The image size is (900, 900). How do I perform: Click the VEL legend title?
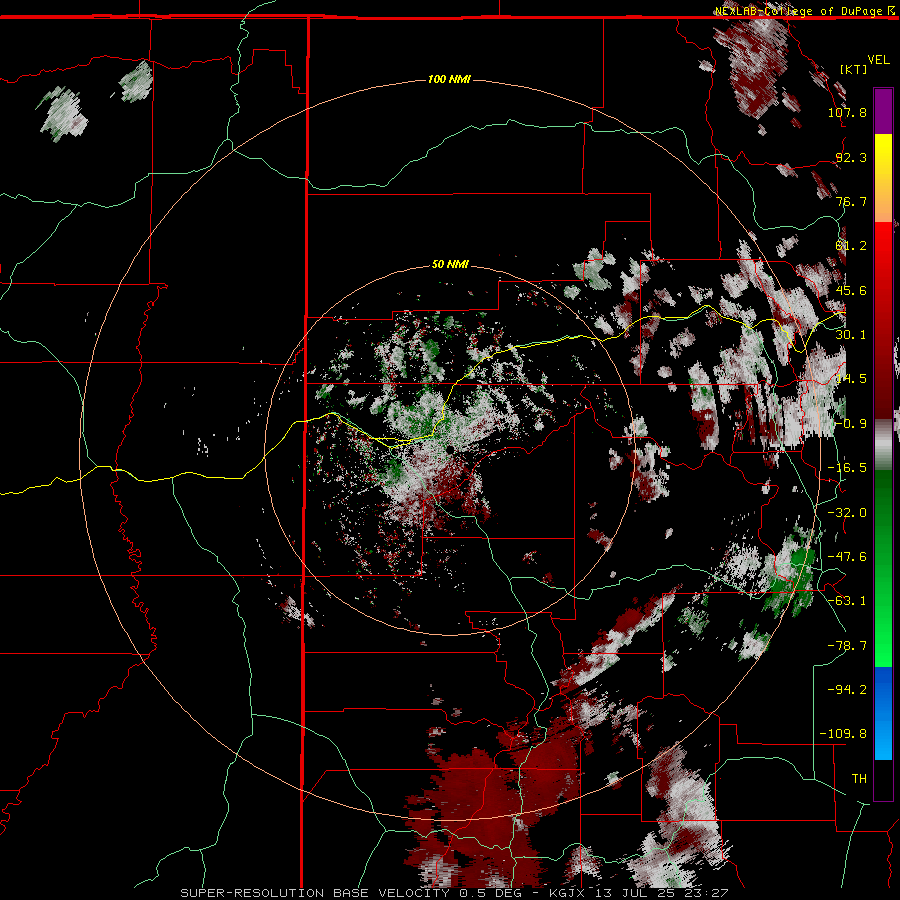pyautogui.click(x=878, y=60)
